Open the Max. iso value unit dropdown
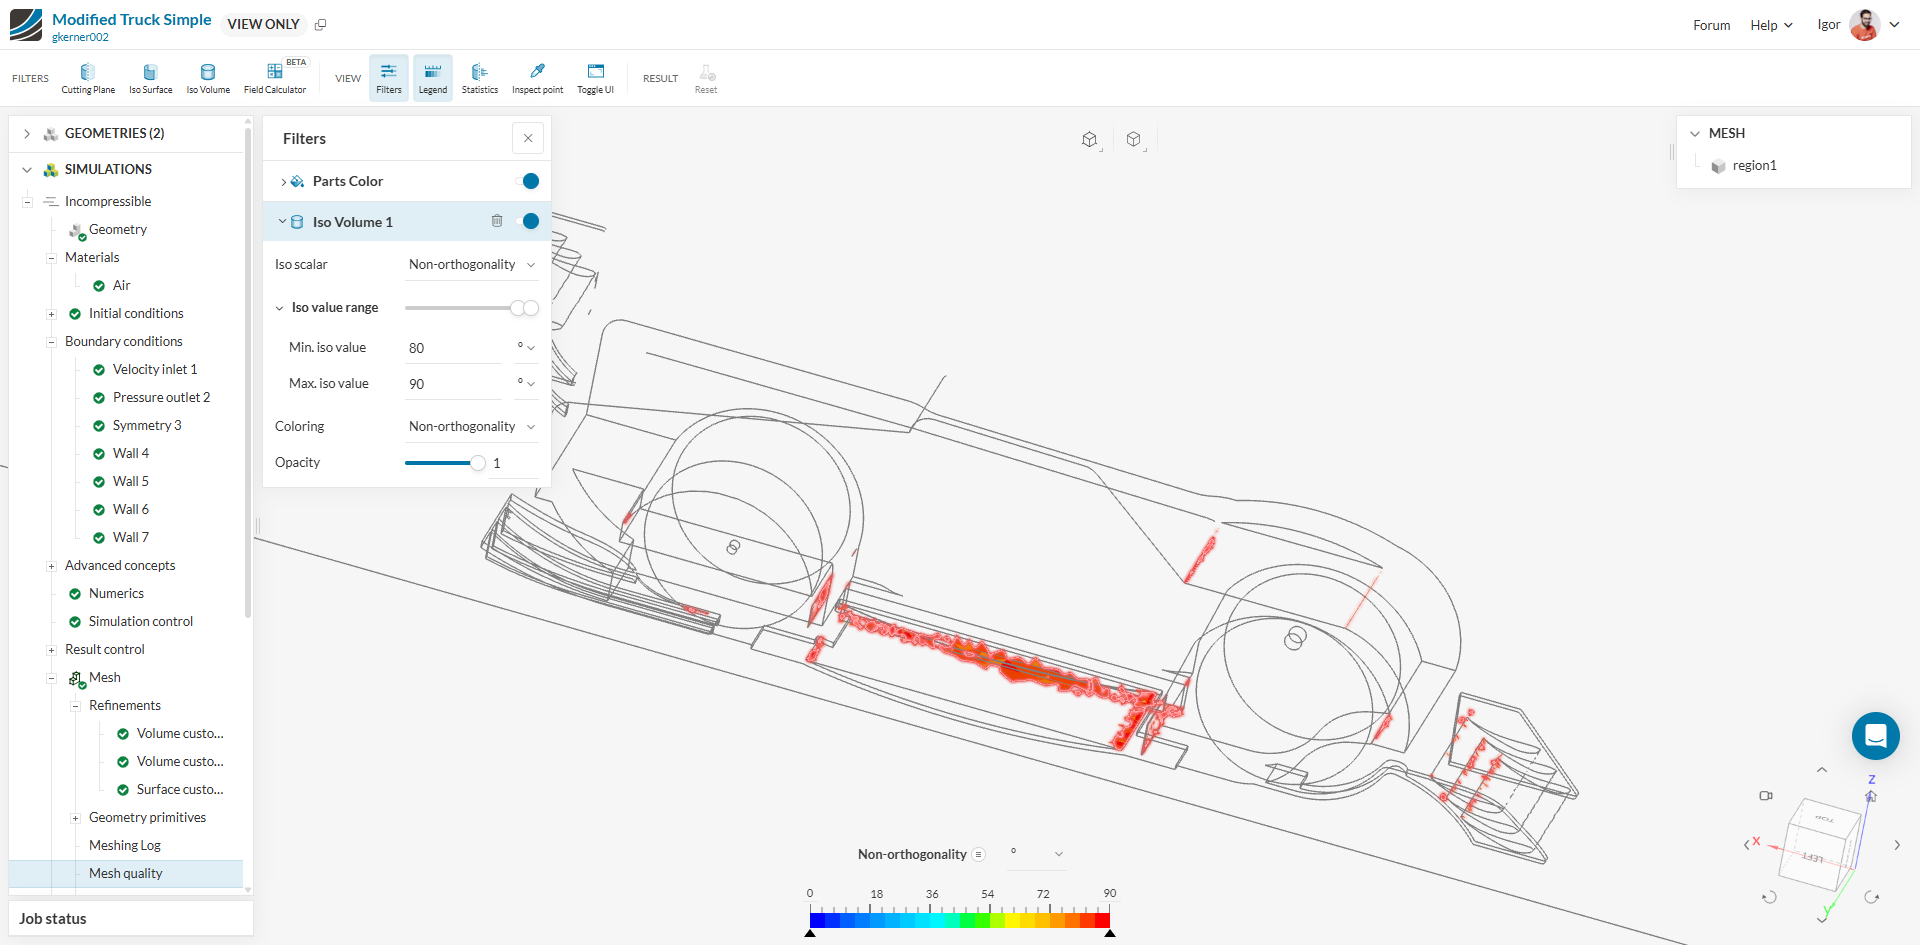The height and width of the screenshot is (945, 1920). pos(526,383)
